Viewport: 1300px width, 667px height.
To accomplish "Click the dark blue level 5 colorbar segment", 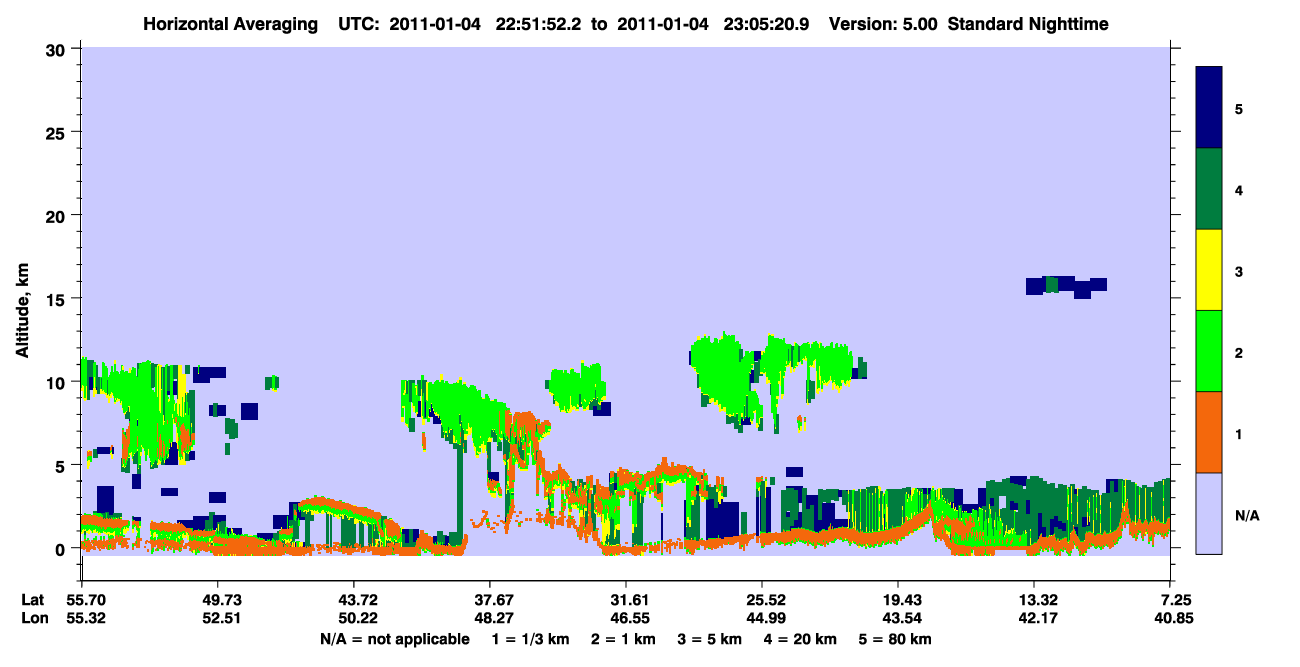I will click(1209, 108).
